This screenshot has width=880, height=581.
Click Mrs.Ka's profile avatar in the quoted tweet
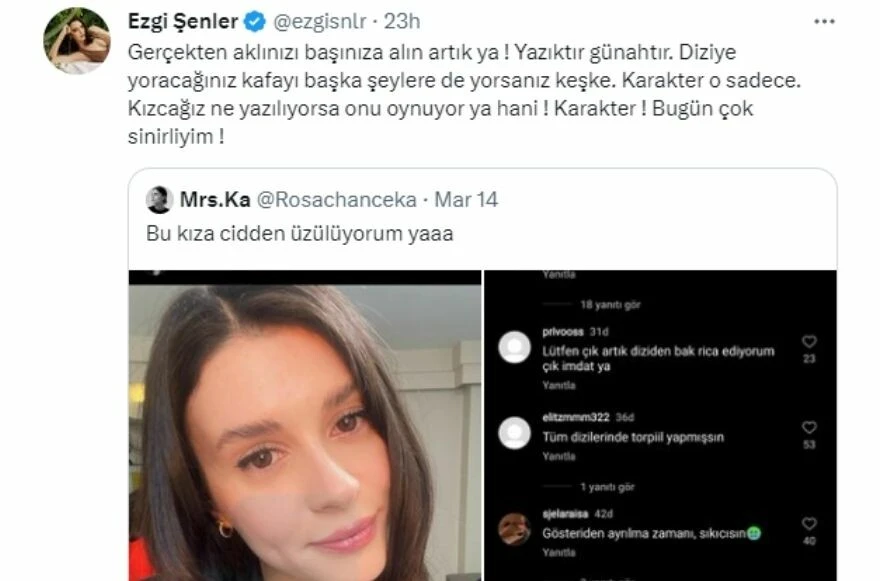[x=156, y=200]
